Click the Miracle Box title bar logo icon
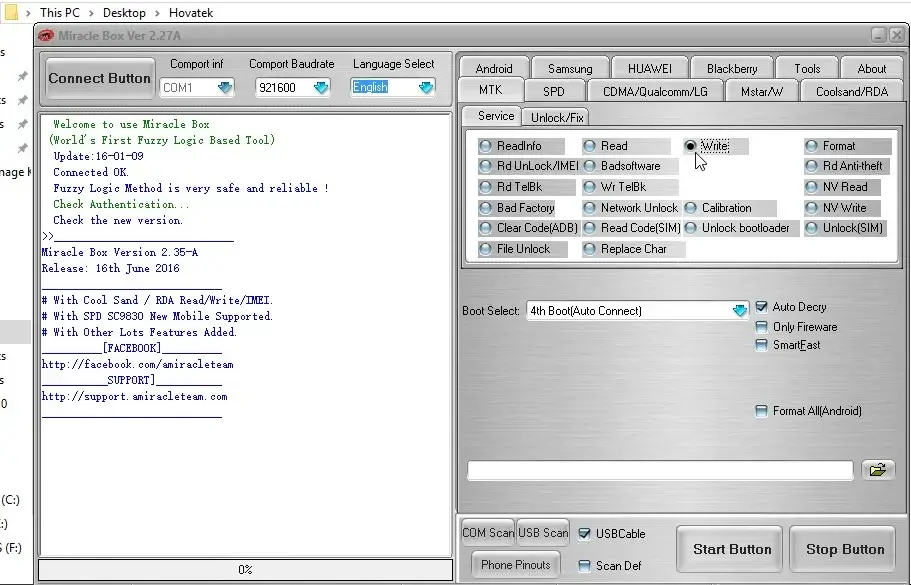 tap(46, 36)
